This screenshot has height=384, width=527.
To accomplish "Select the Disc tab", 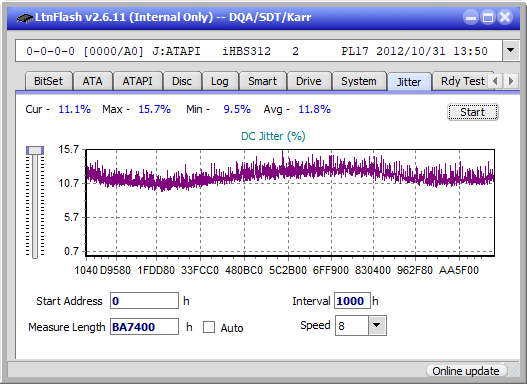I will tap(182, 81).
